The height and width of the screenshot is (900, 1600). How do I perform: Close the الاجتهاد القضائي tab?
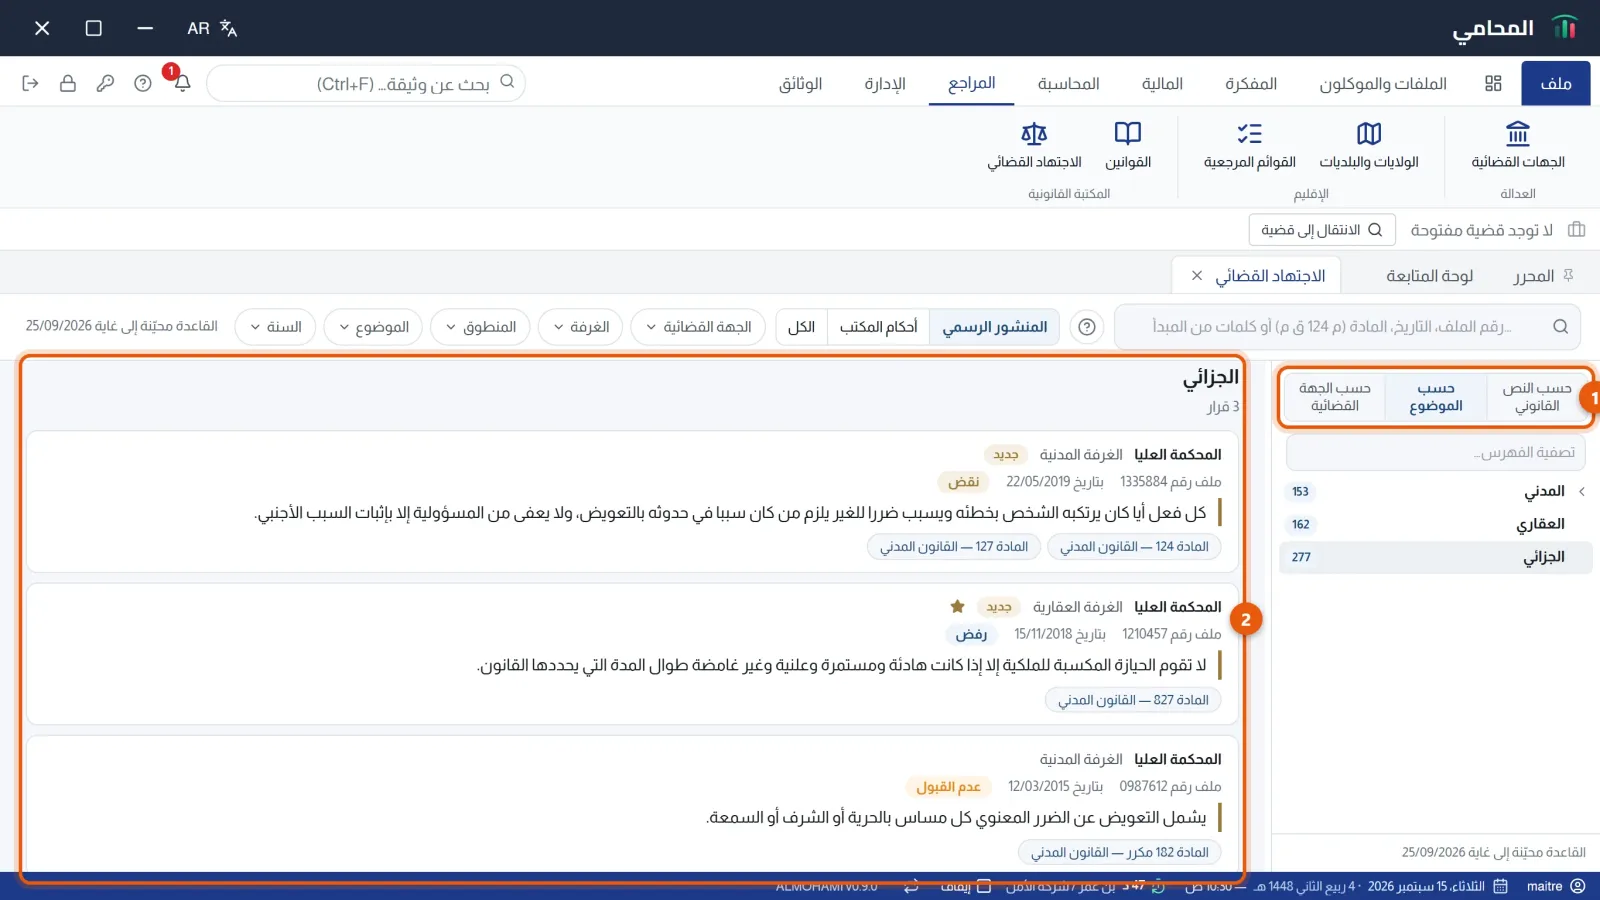(x=1197, y=275)
